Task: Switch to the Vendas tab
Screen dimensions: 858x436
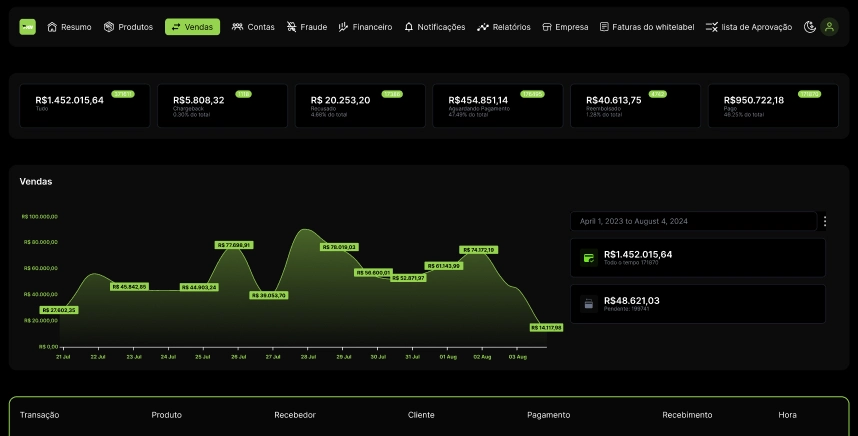Action: pos(193,27)
